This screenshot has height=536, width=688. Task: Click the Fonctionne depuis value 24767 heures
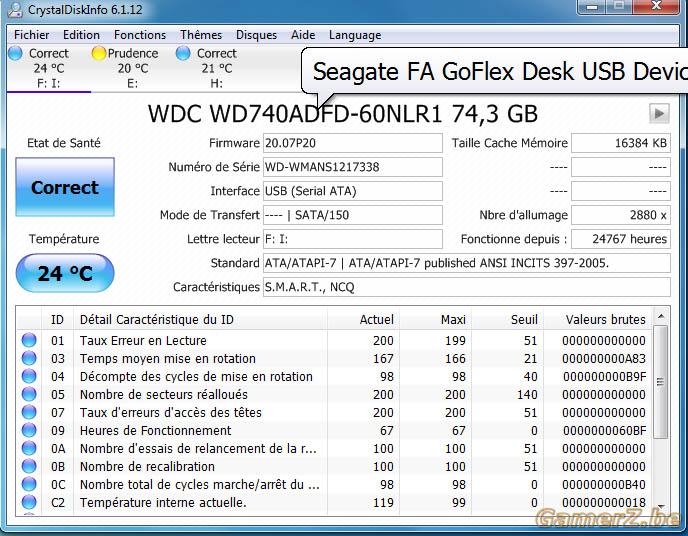pyautogui.click(x=621, y=239)
